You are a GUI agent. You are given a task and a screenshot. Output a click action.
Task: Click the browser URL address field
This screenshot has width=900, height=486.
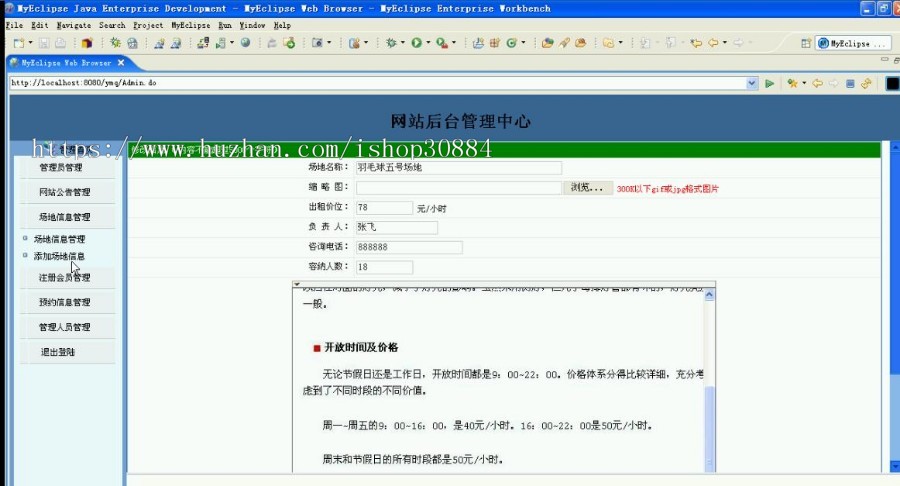click(x=378, y=83)
